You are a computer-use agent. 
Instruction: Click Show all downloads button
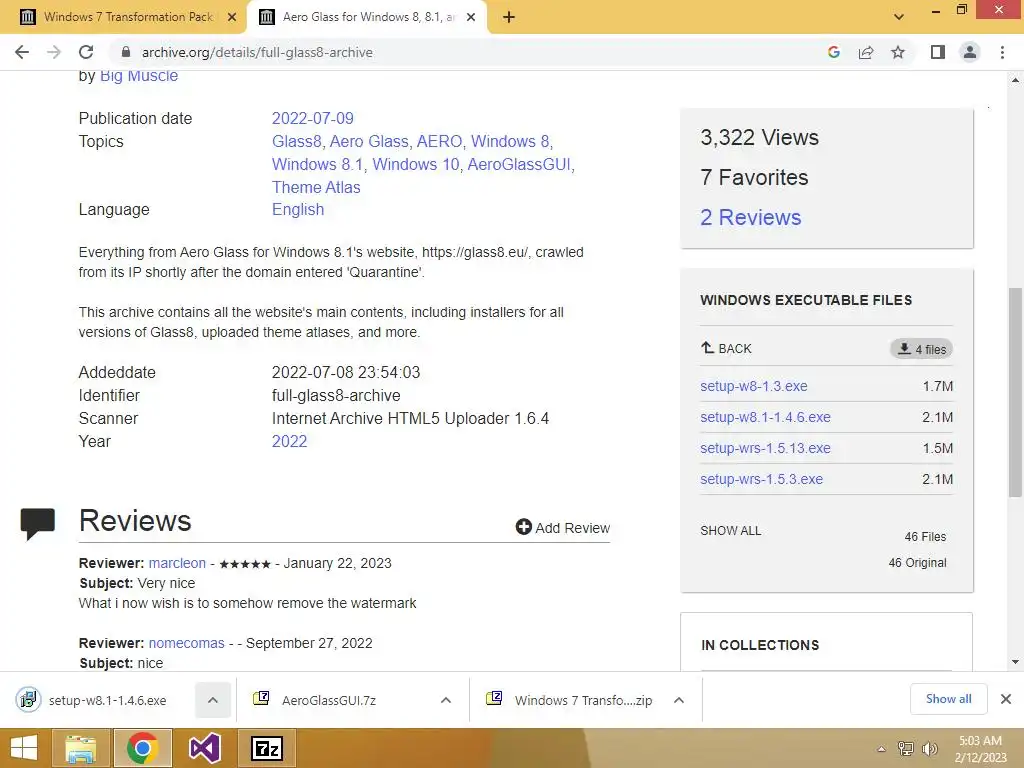(x=948, y=699)
